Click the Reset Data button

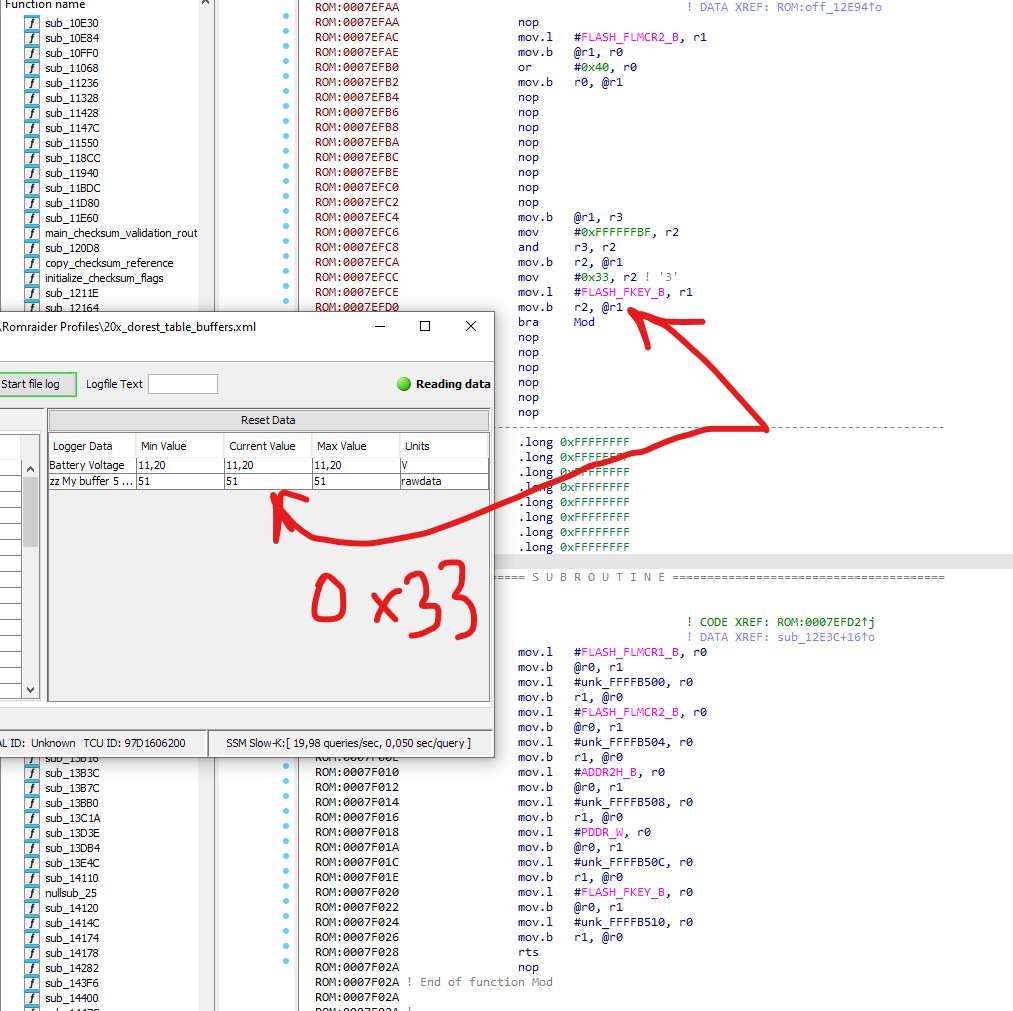point(268,420)
